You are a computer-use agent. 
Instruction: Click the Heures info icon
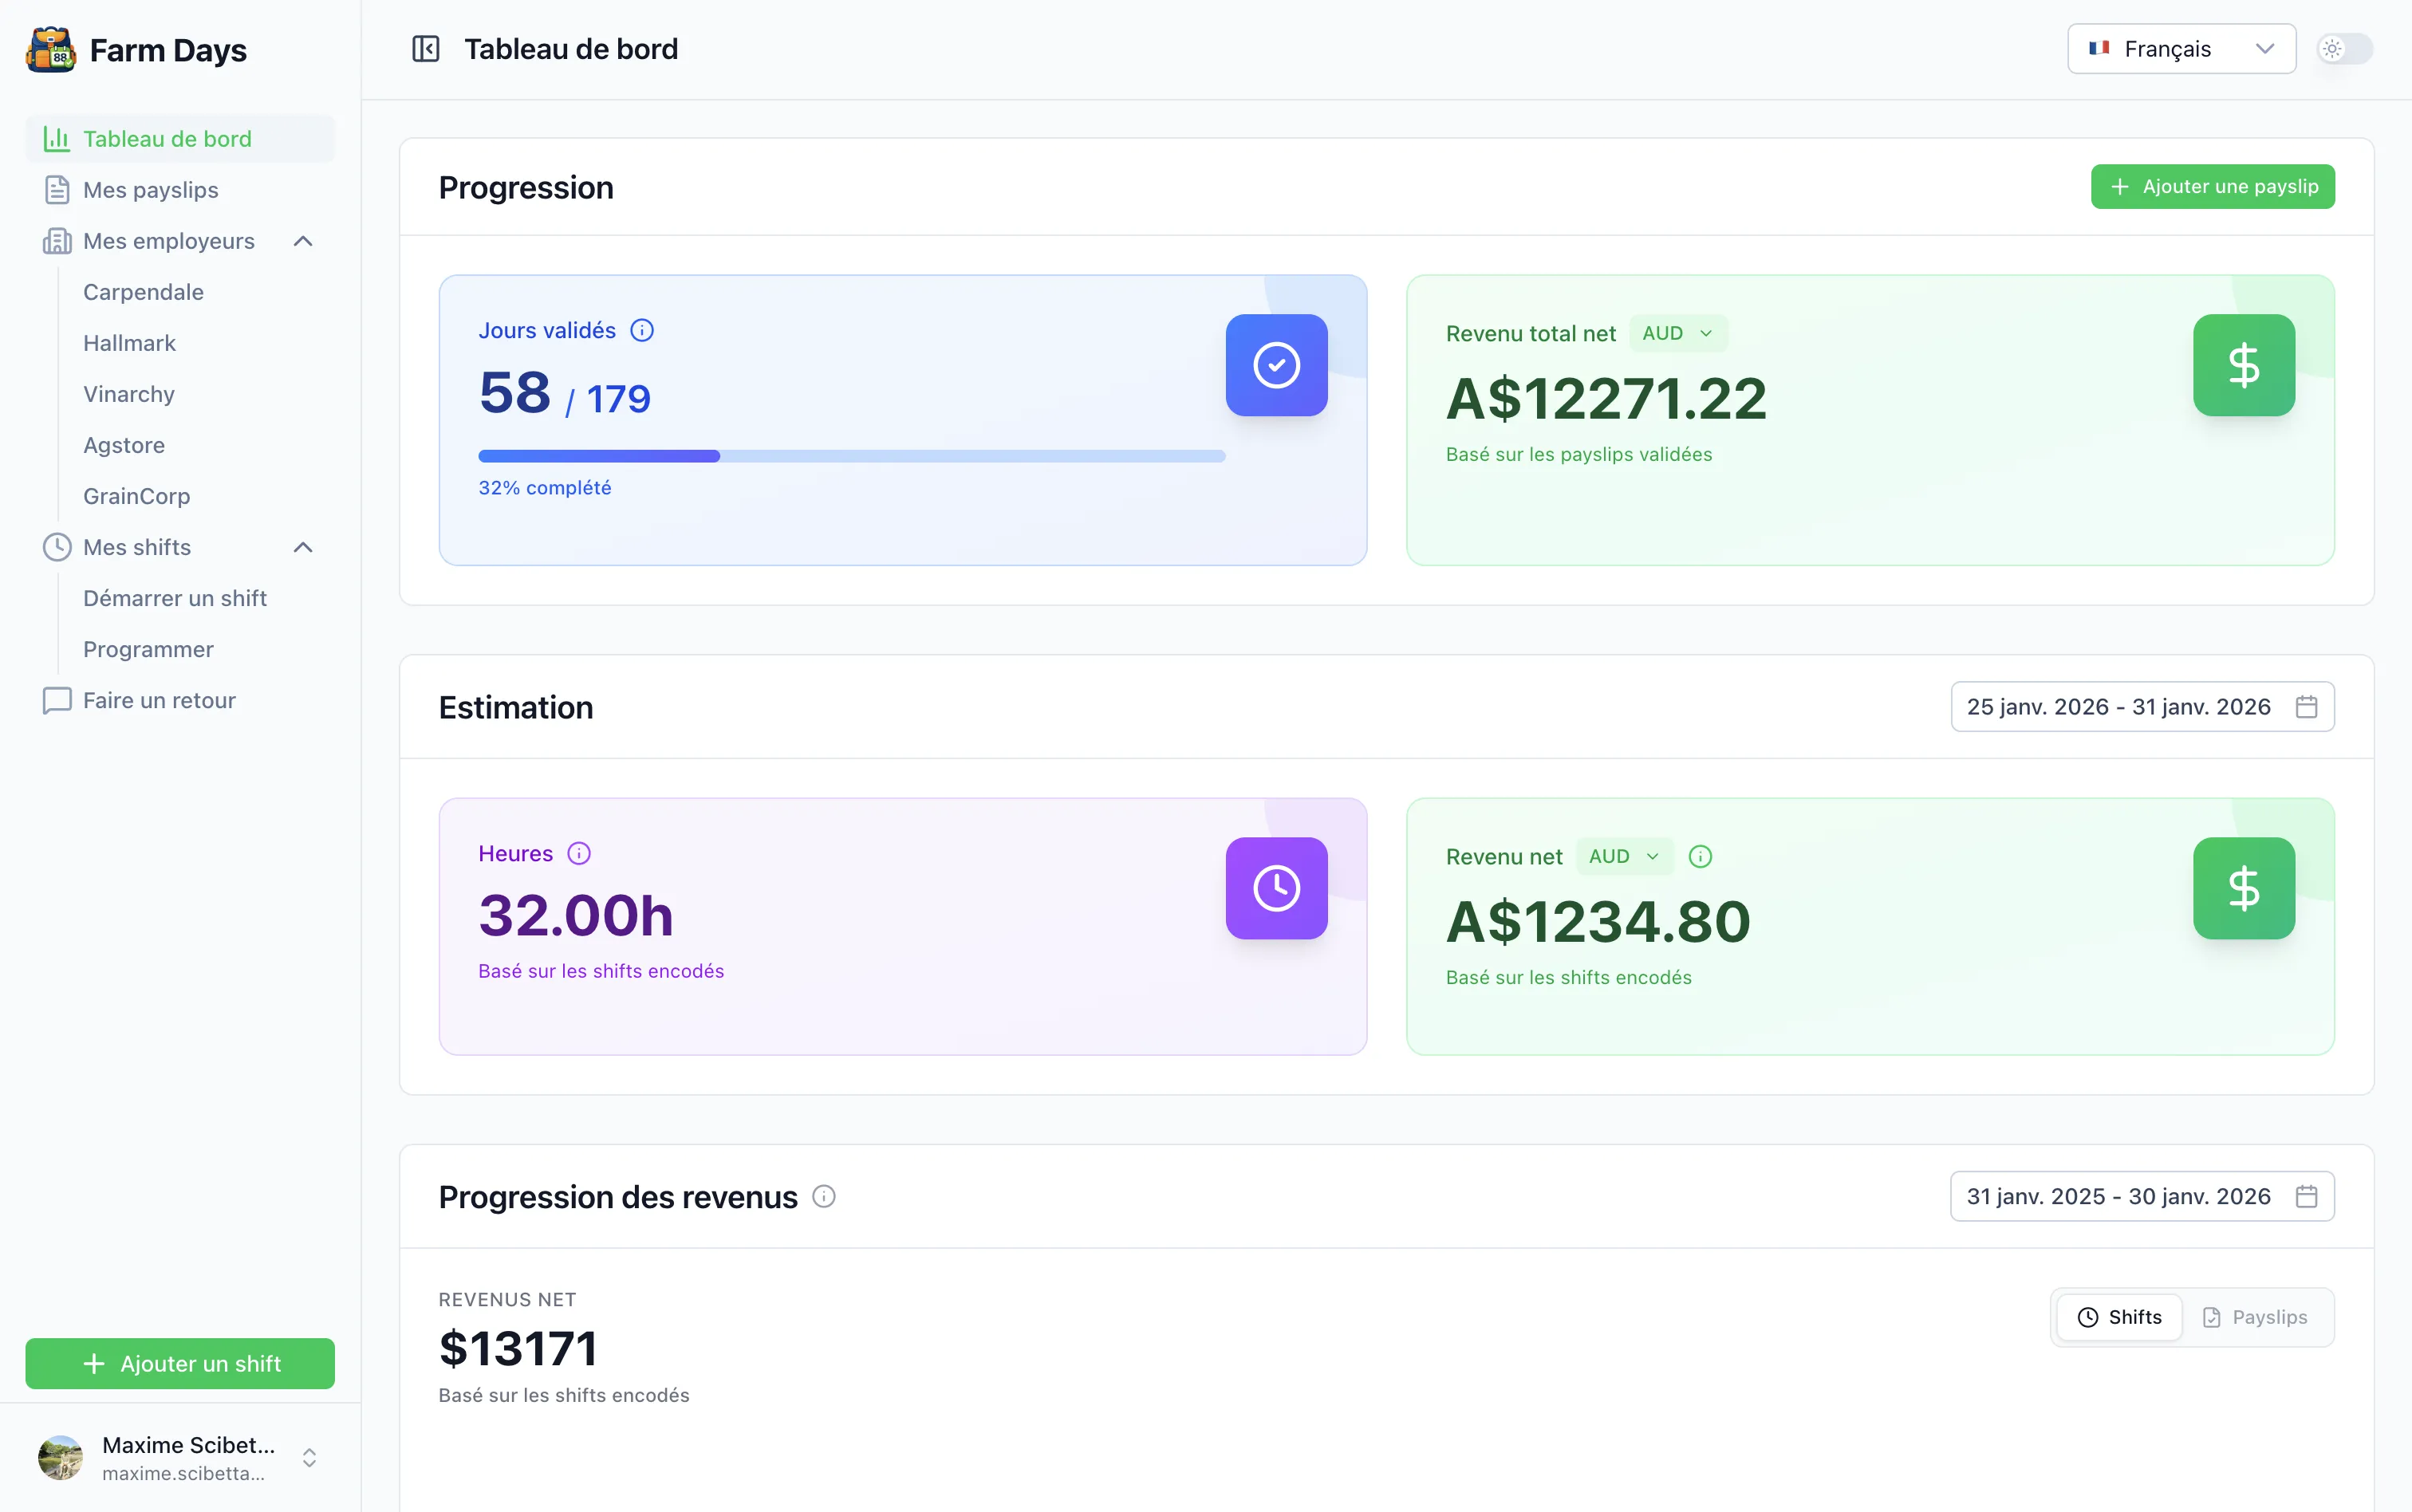pyautogui.click(x=579, y=854)
